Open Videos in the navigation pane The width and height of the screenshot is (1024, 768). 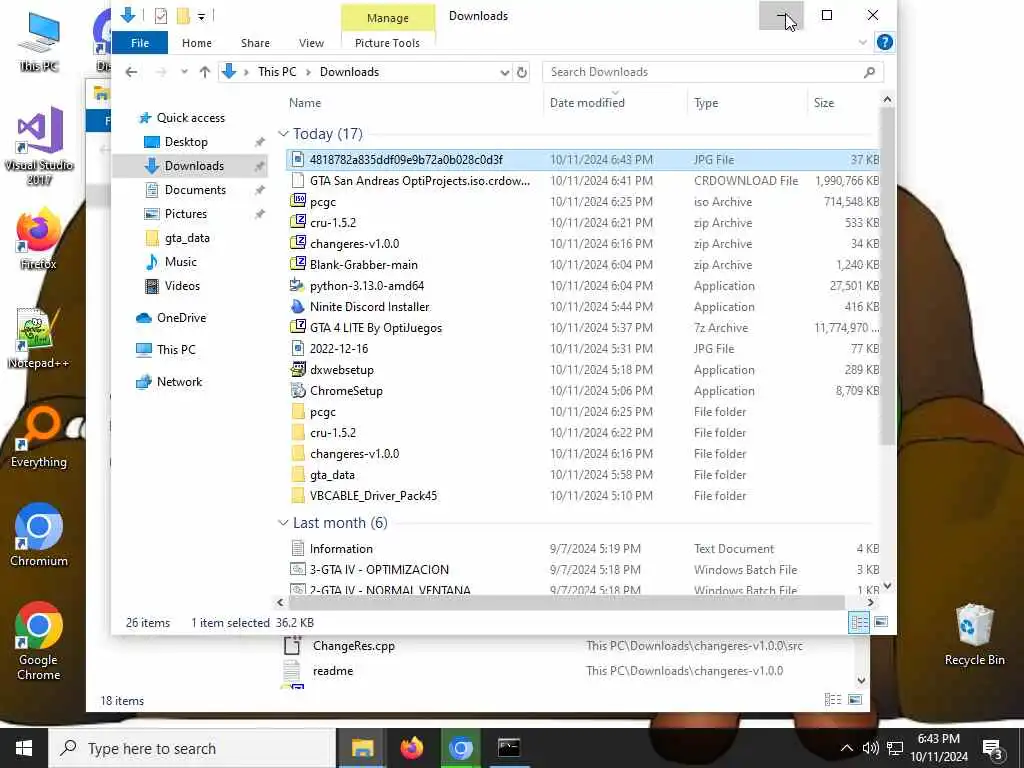click(182, 286)
